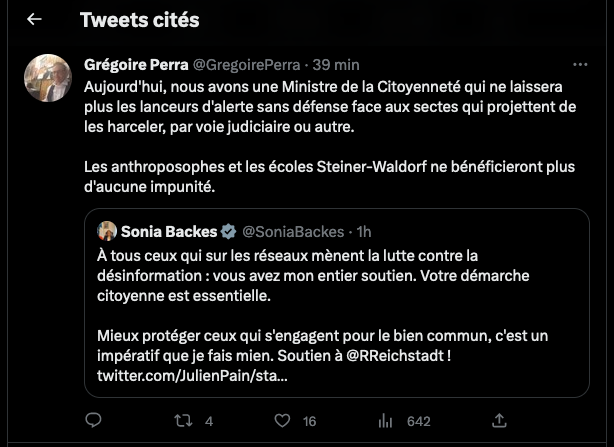
Task: Click the retweet count 4
Action: click(x=209, y=420)
